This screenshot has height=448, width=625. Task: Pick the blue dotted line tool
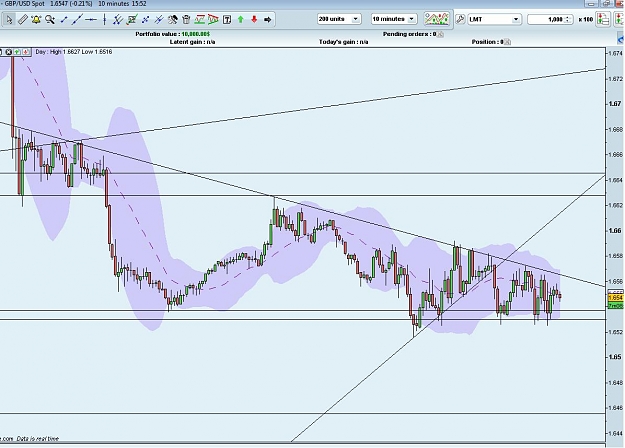[145, 19]
